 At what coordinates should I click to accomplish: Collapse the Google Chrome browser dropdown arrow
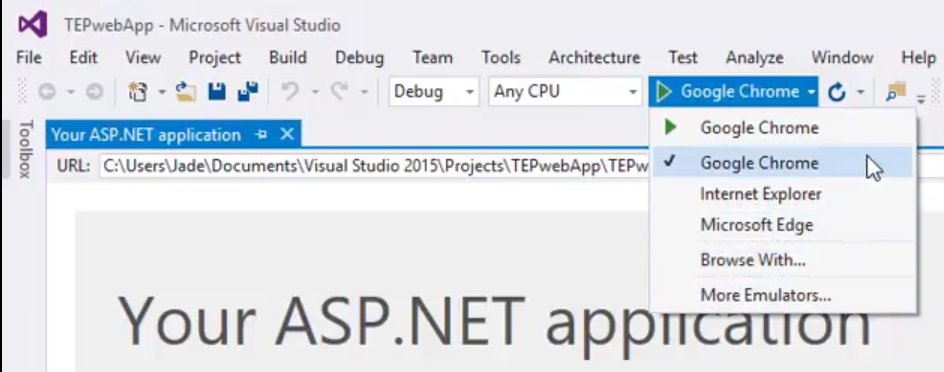pyautogui.click(x=812, y=92)
